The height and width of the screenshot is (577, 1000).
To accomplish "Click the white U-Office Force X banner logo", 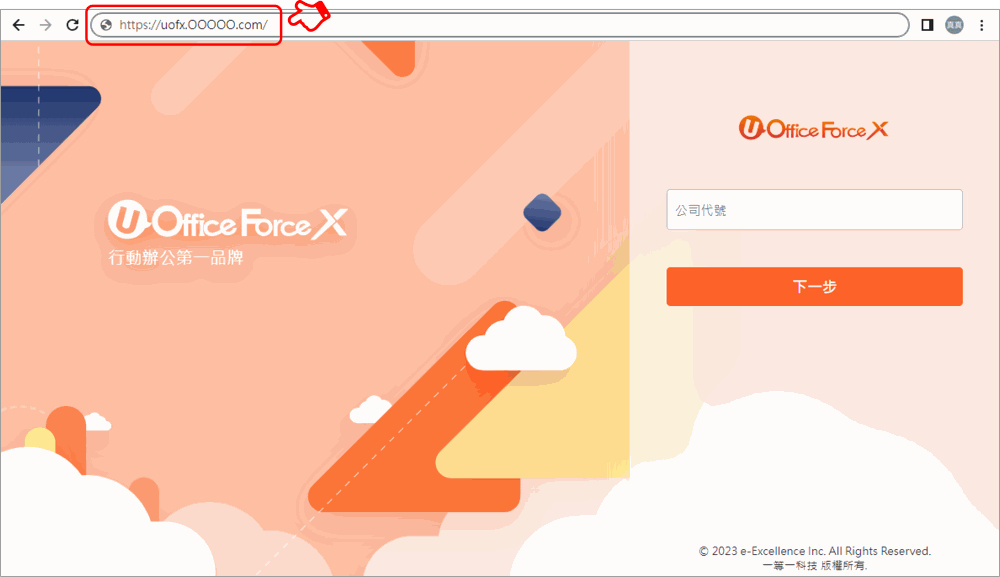I will (228, 221).
